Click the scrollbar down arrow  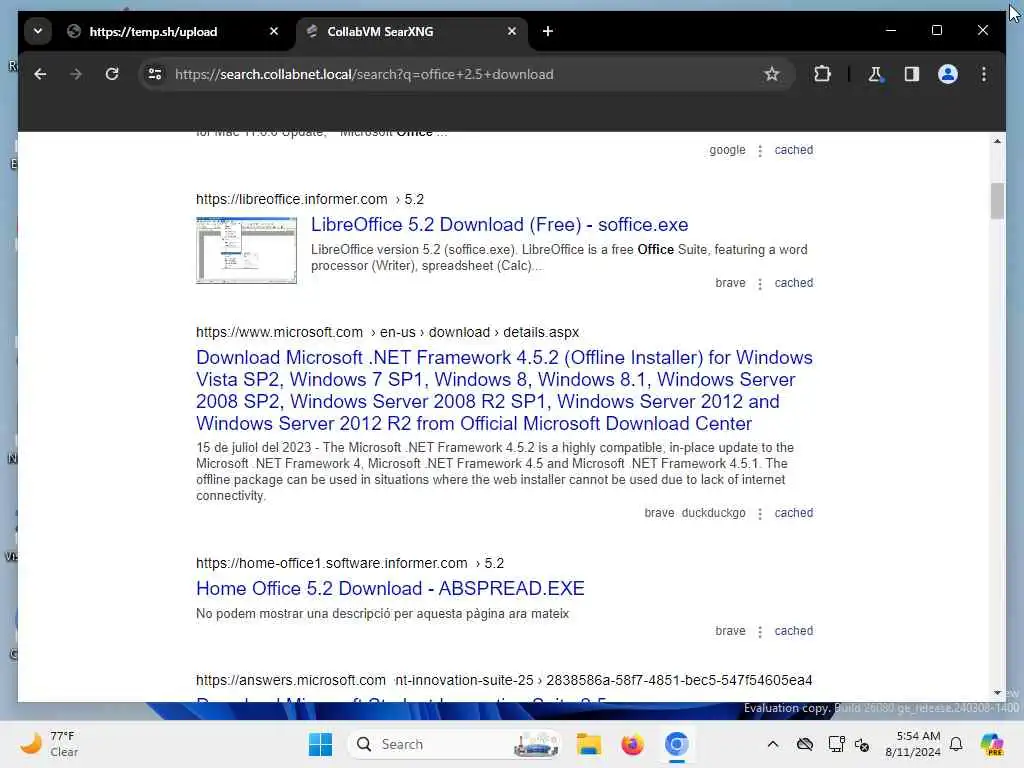click(x=997, y=693)
